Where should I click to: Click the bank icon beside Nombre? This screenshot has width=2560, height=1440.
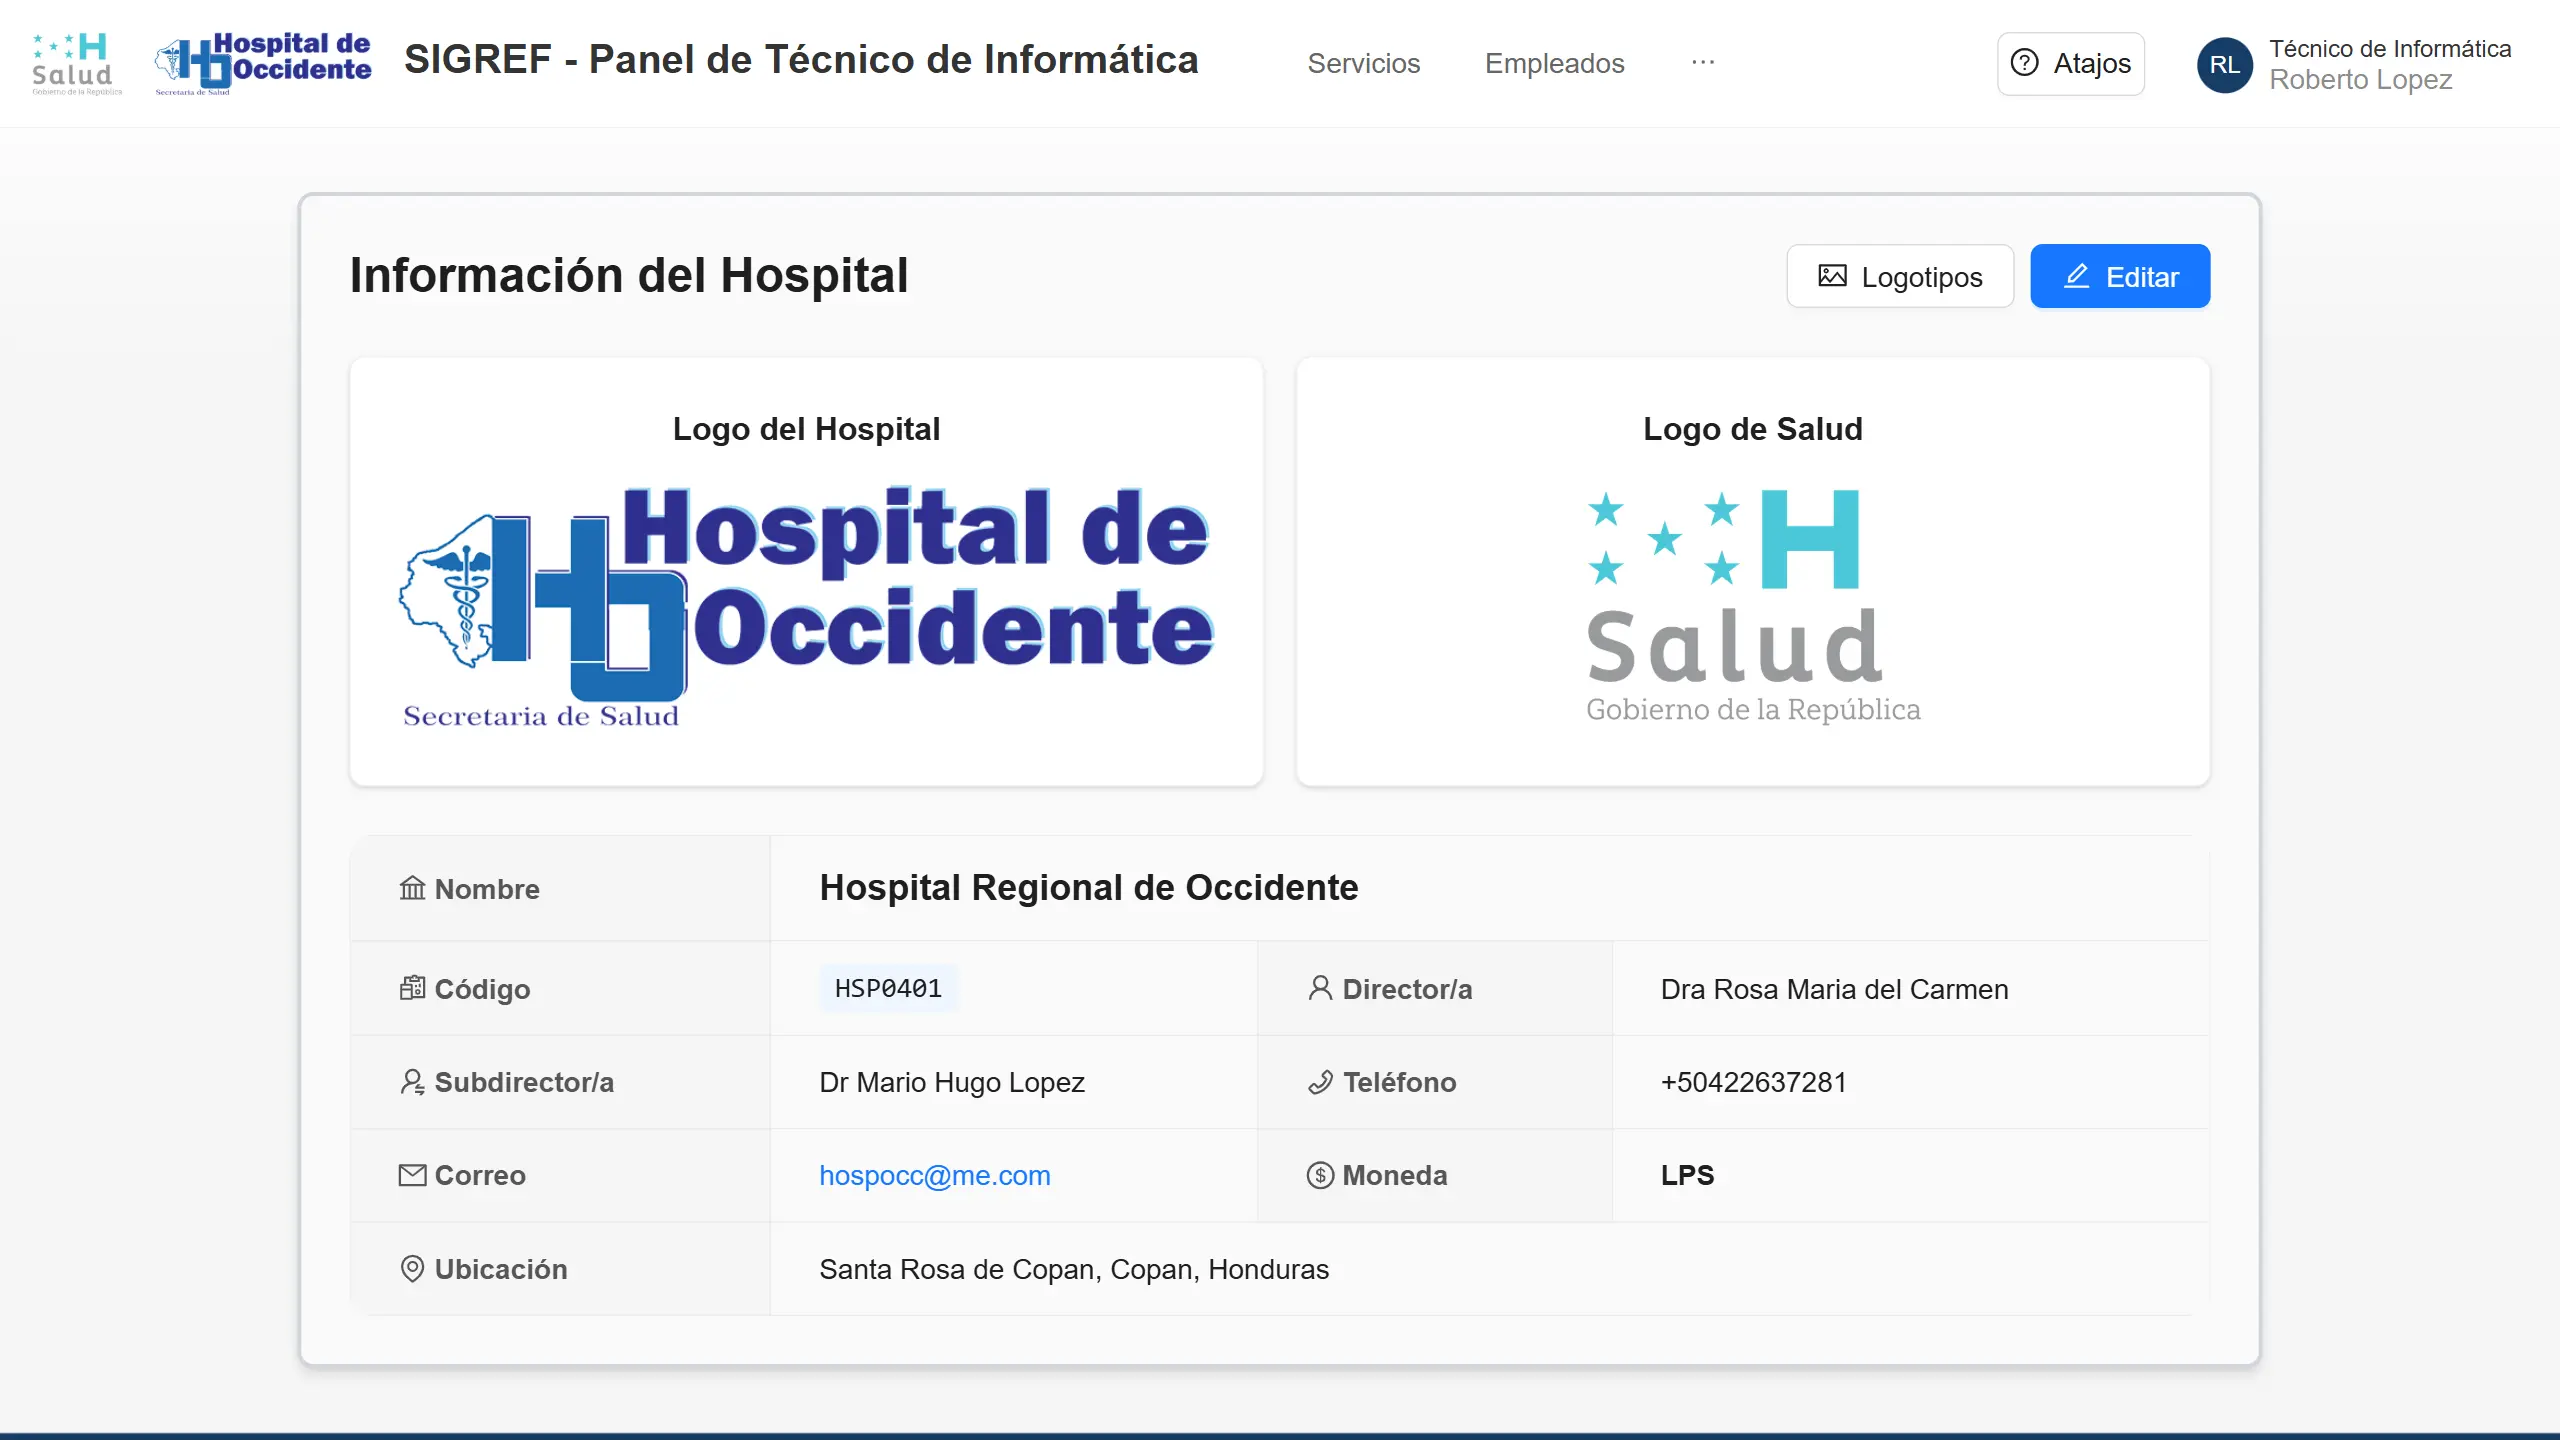412,888
